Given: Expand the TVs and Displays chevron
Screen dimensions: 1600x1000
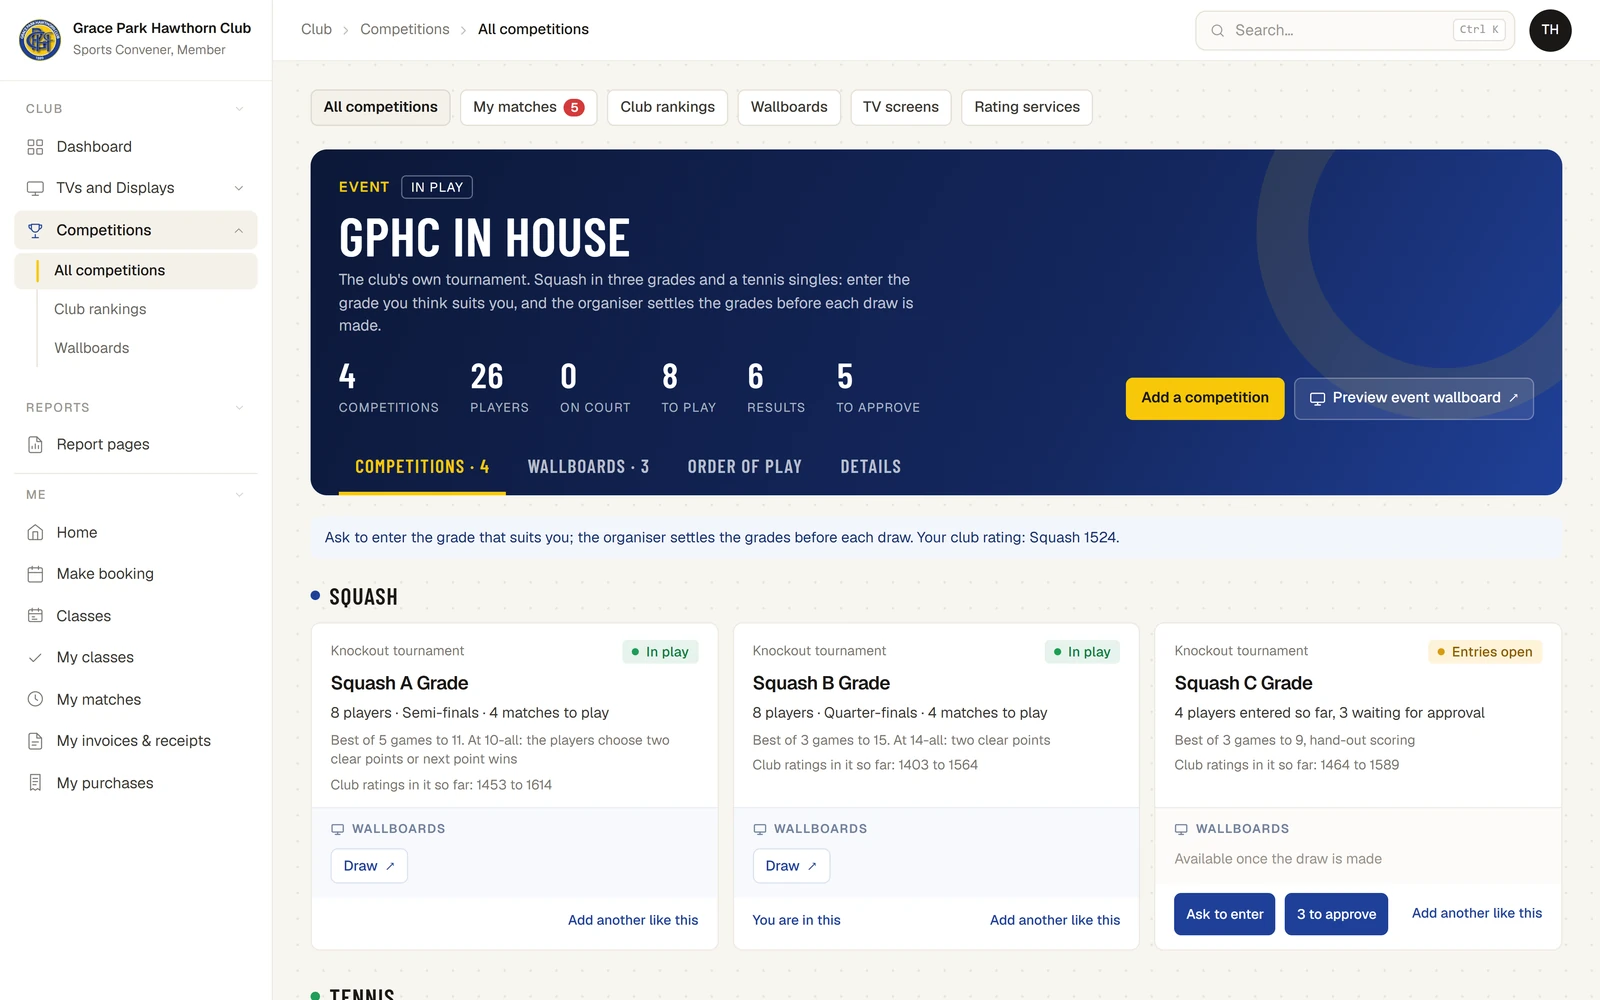Looking at the screenshot, I should coord(239,188).
